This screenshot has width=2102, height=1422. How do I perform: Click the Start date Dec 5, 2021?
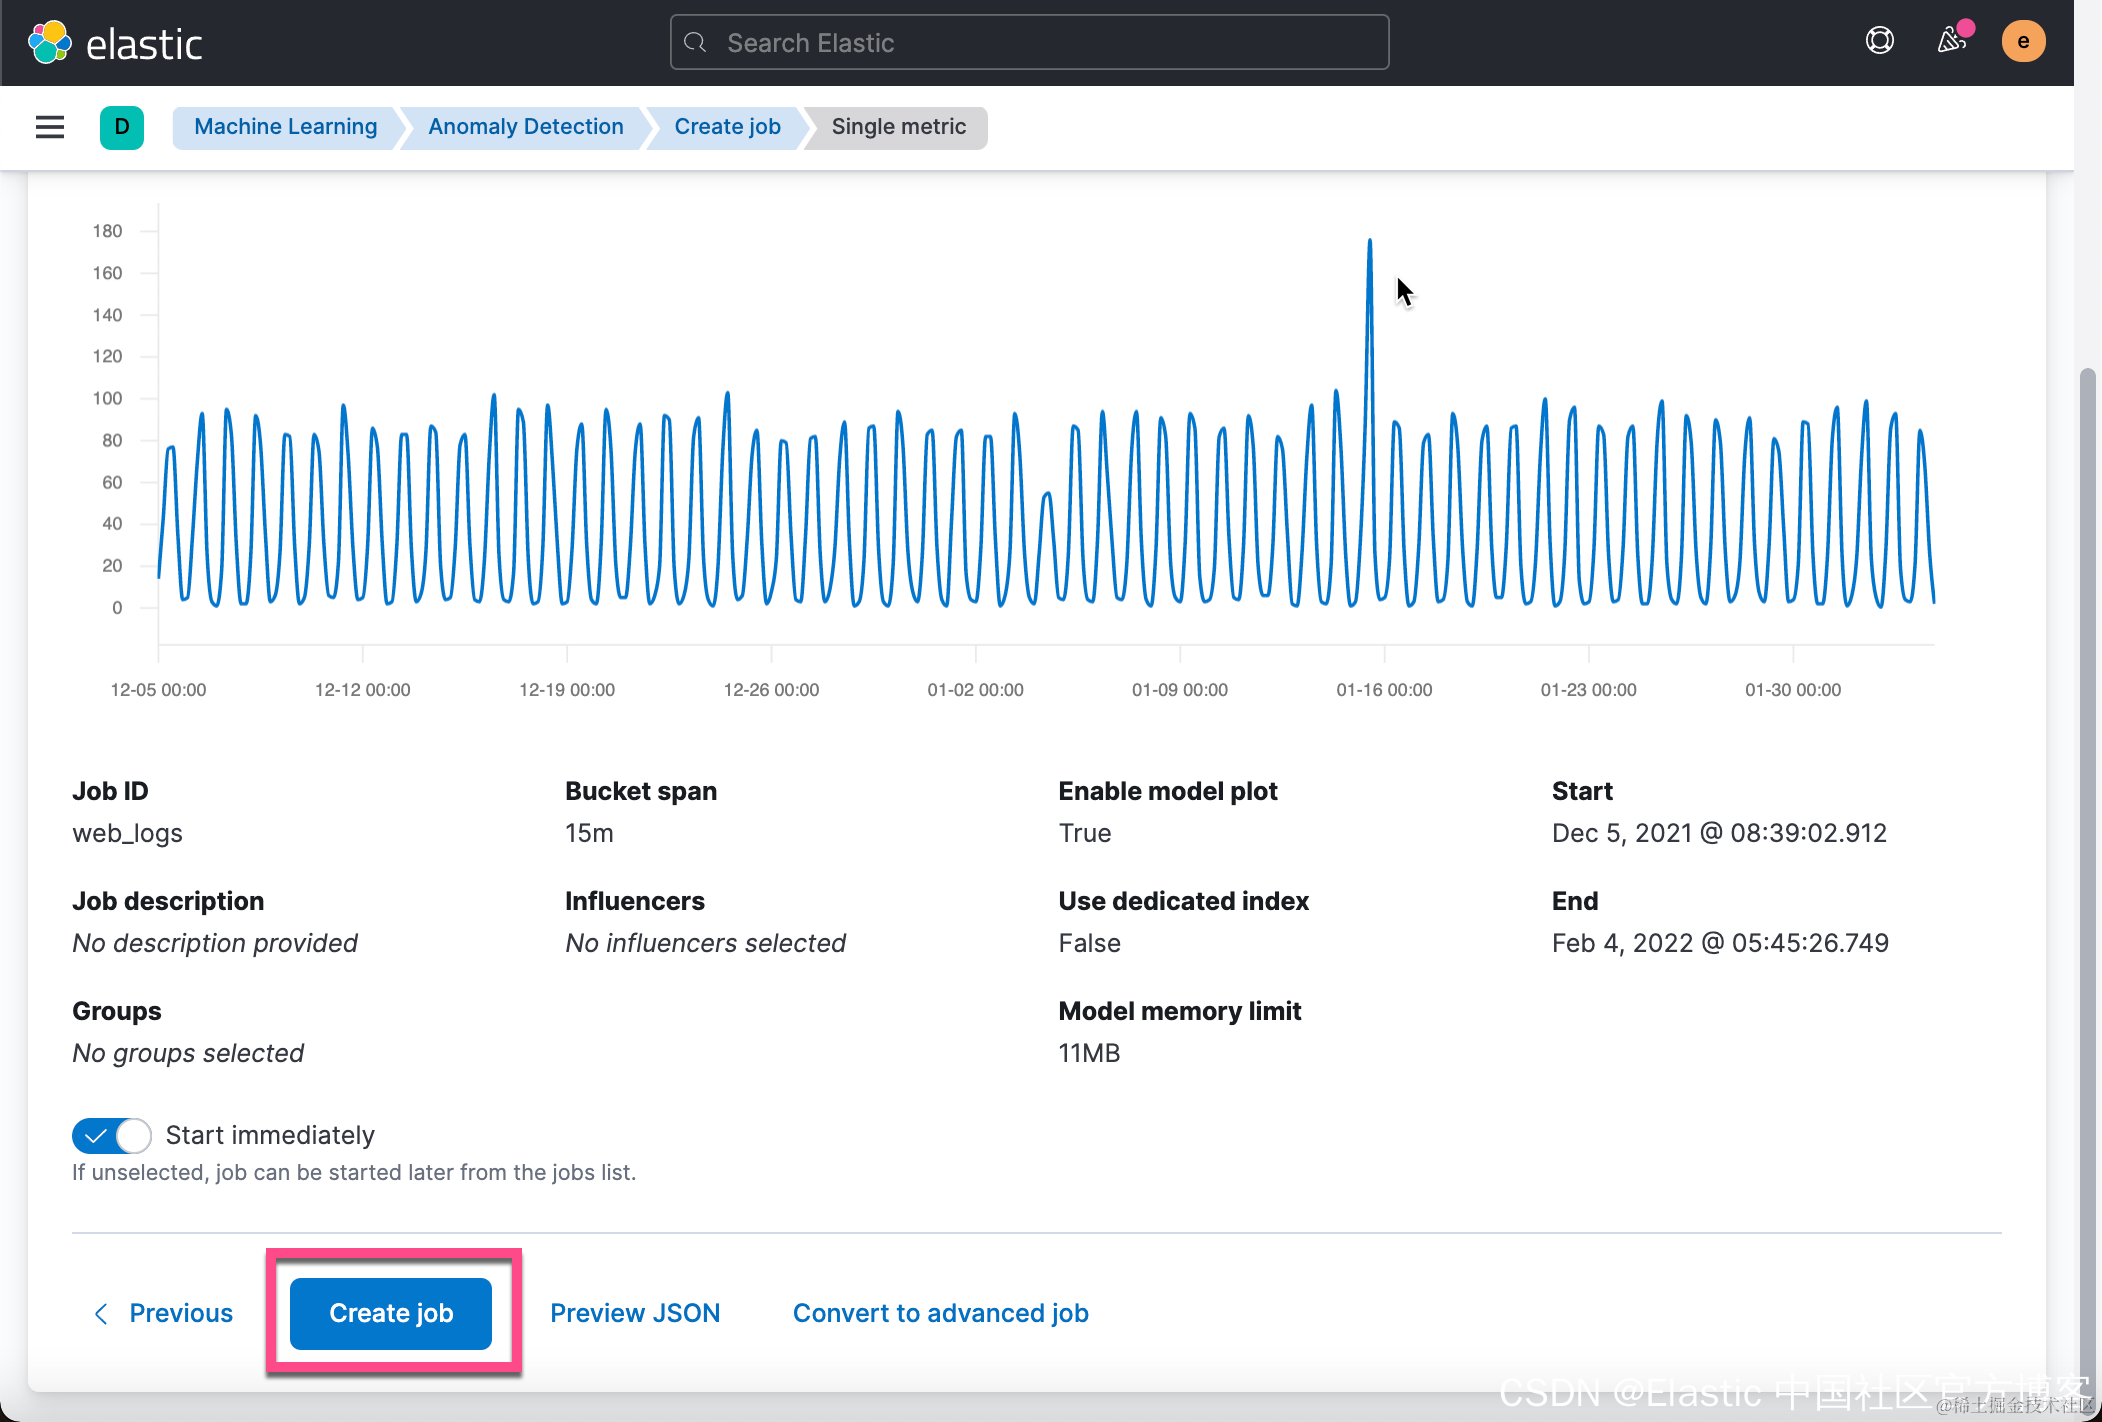tap(1719, 833)
